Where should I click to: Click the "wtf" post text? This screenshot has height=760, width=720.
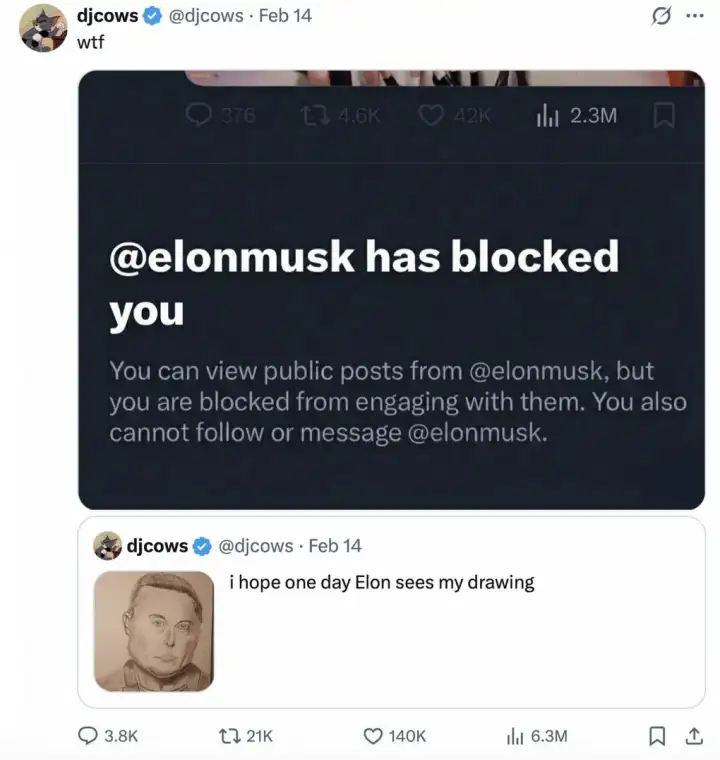[91, 42]
